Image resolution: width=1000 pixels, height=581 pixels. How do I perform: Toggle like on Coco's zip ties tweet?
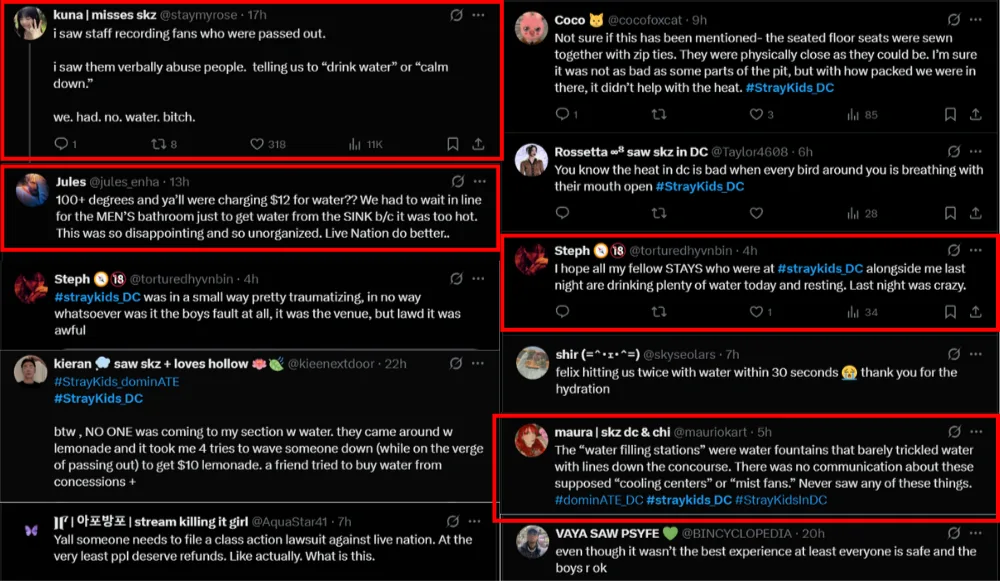756,115
